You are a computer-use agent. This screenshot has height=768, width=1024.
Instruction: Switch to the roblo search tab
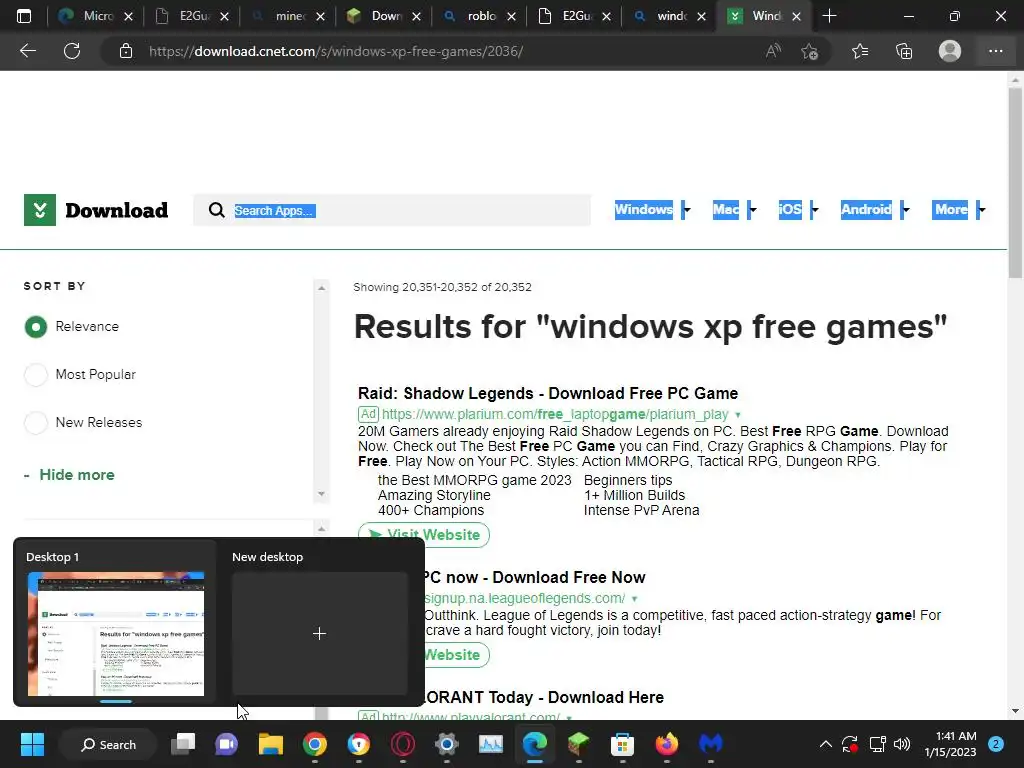[479, 16]
